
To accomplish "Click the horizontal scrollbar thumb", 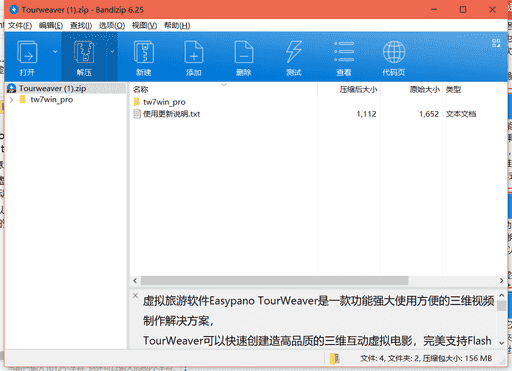I will pyautogui.click(x=274, y=281).
